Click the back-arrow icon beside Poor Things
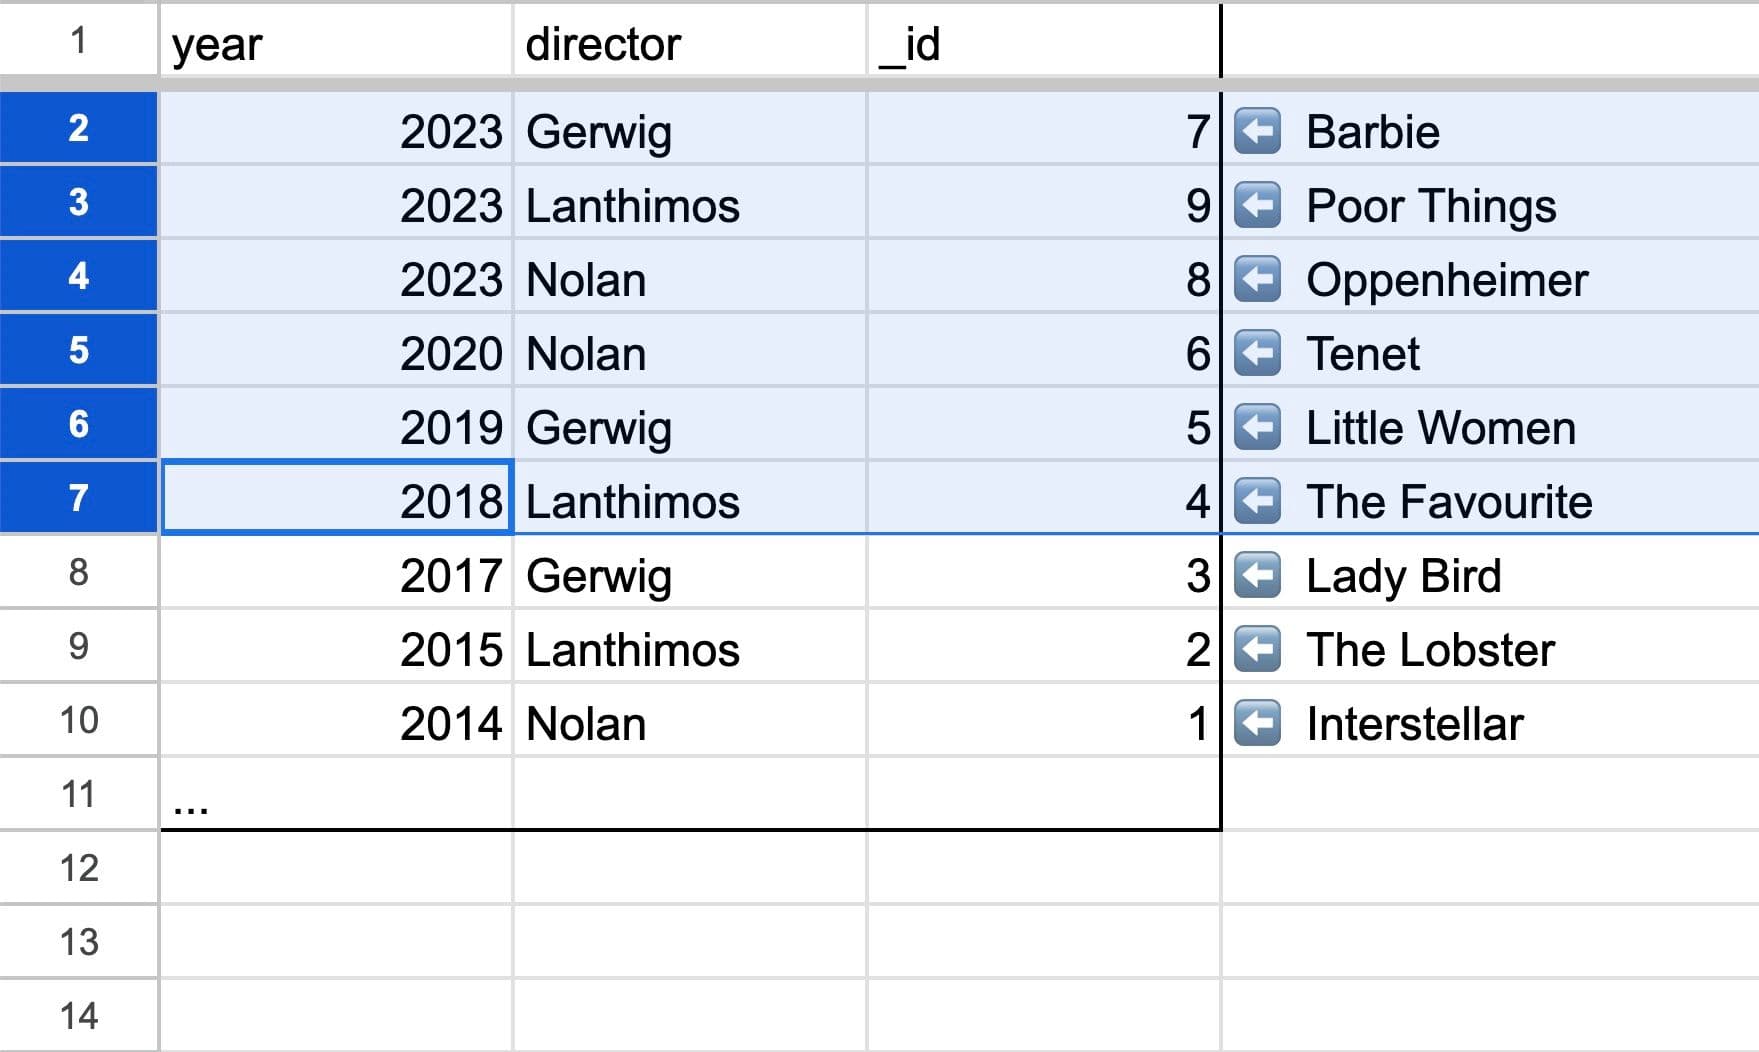Screen dimensions: 1759x1052 tap(1261, 205)
